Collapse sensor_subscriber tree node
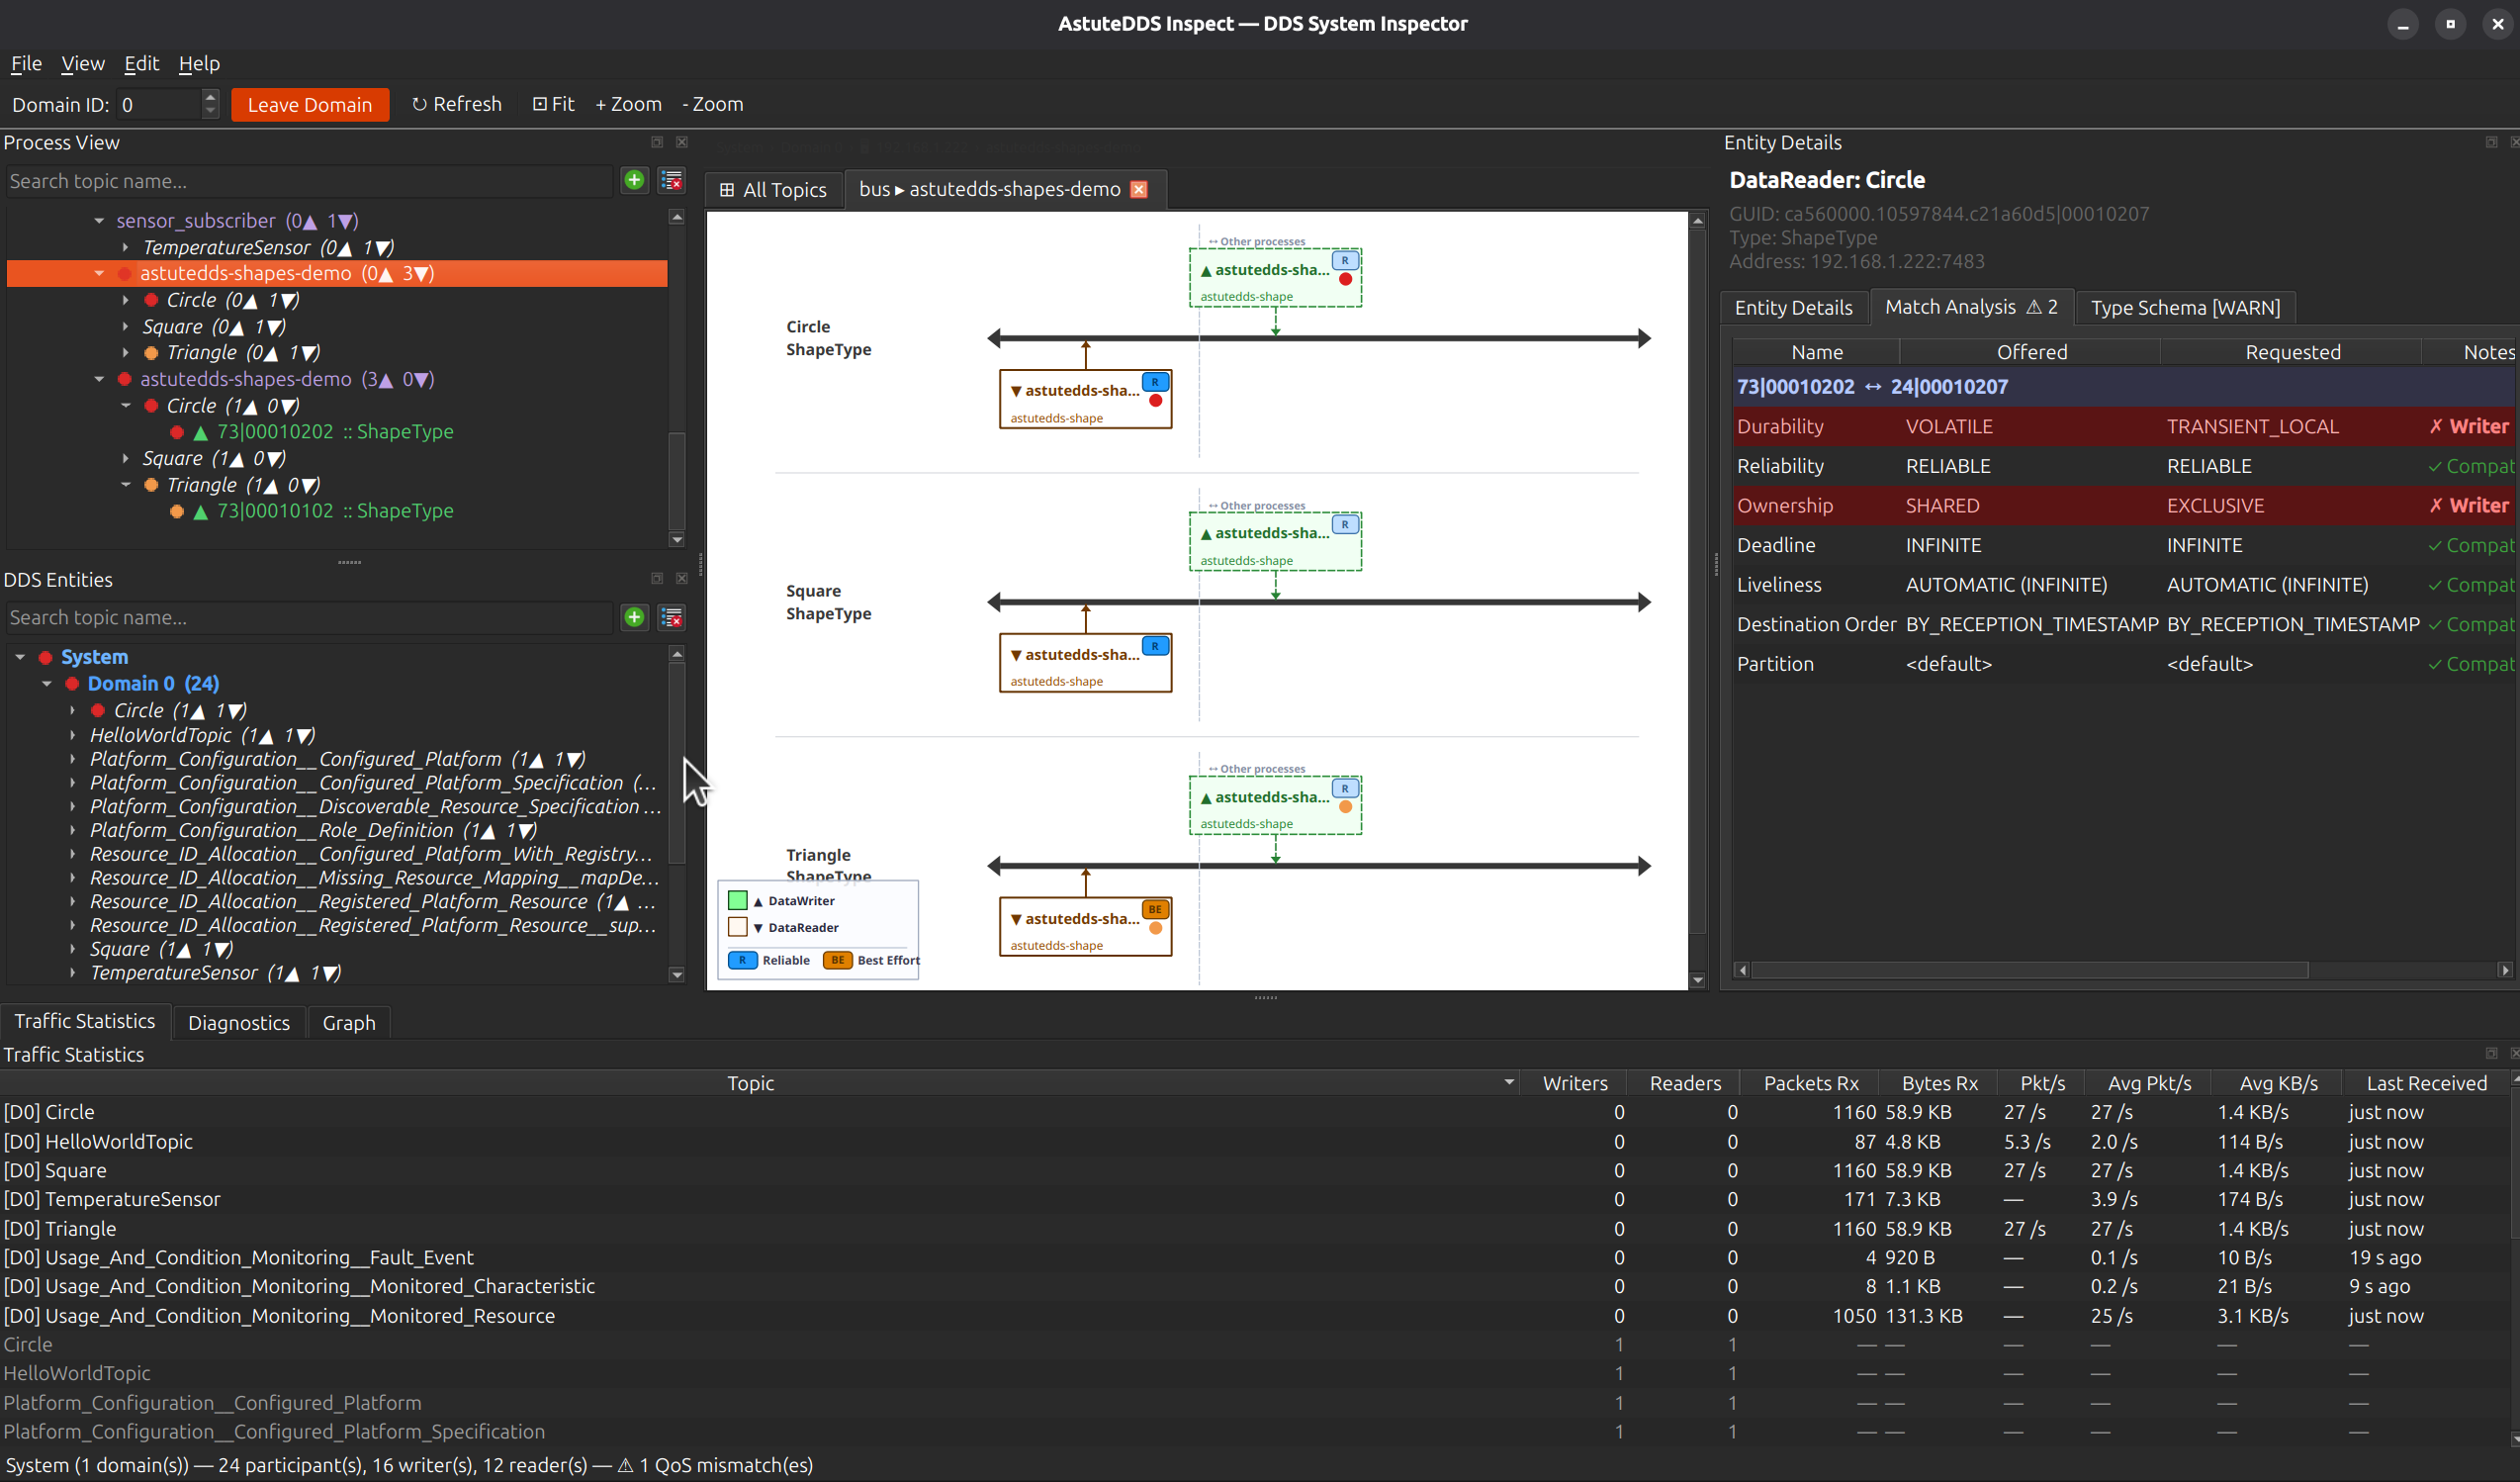Image resolution: width=2520 pixels, height=1482 pixels. click(x=99, y=220)
